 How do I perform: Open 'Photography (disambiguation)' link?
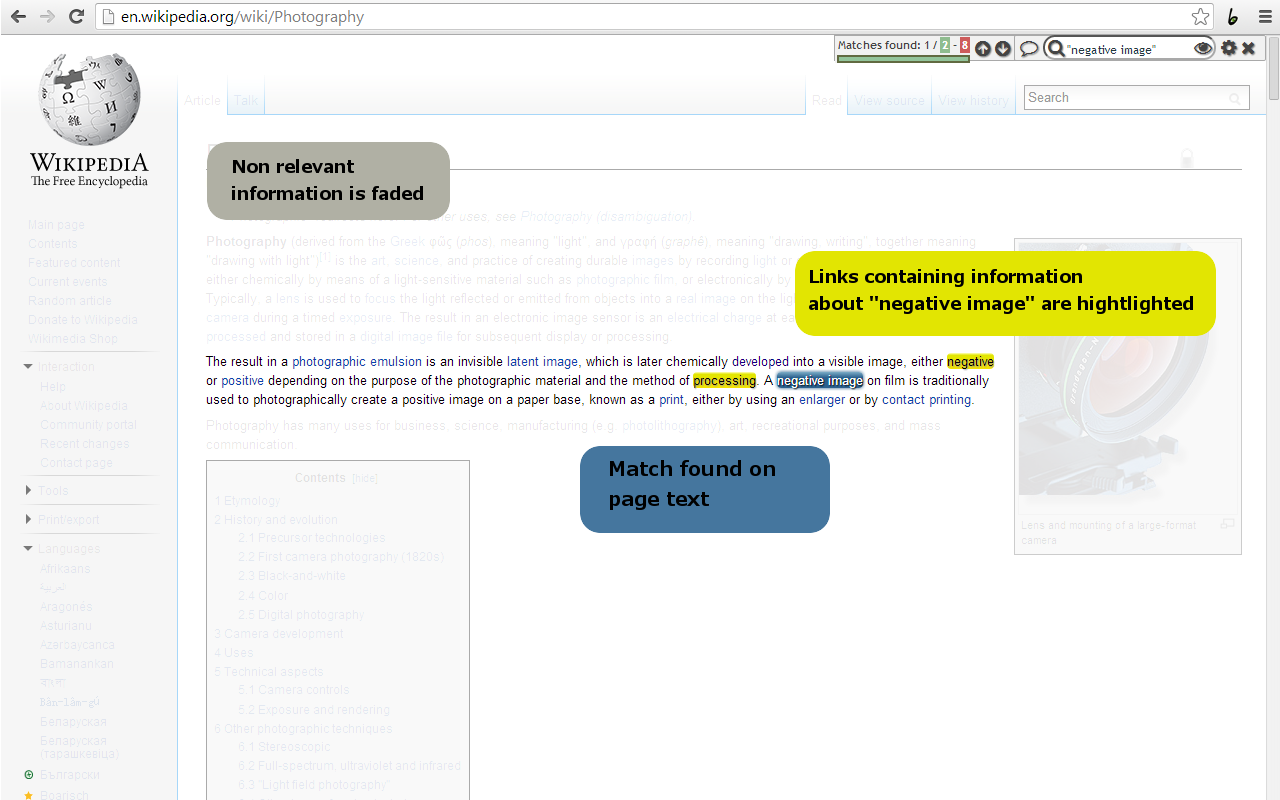606,217
